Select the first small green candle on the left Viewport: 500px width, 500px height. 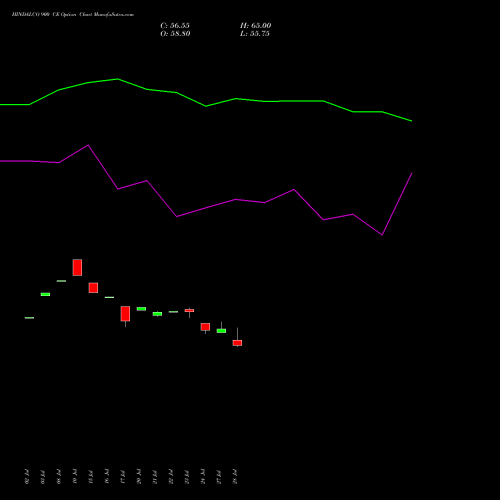29,318
